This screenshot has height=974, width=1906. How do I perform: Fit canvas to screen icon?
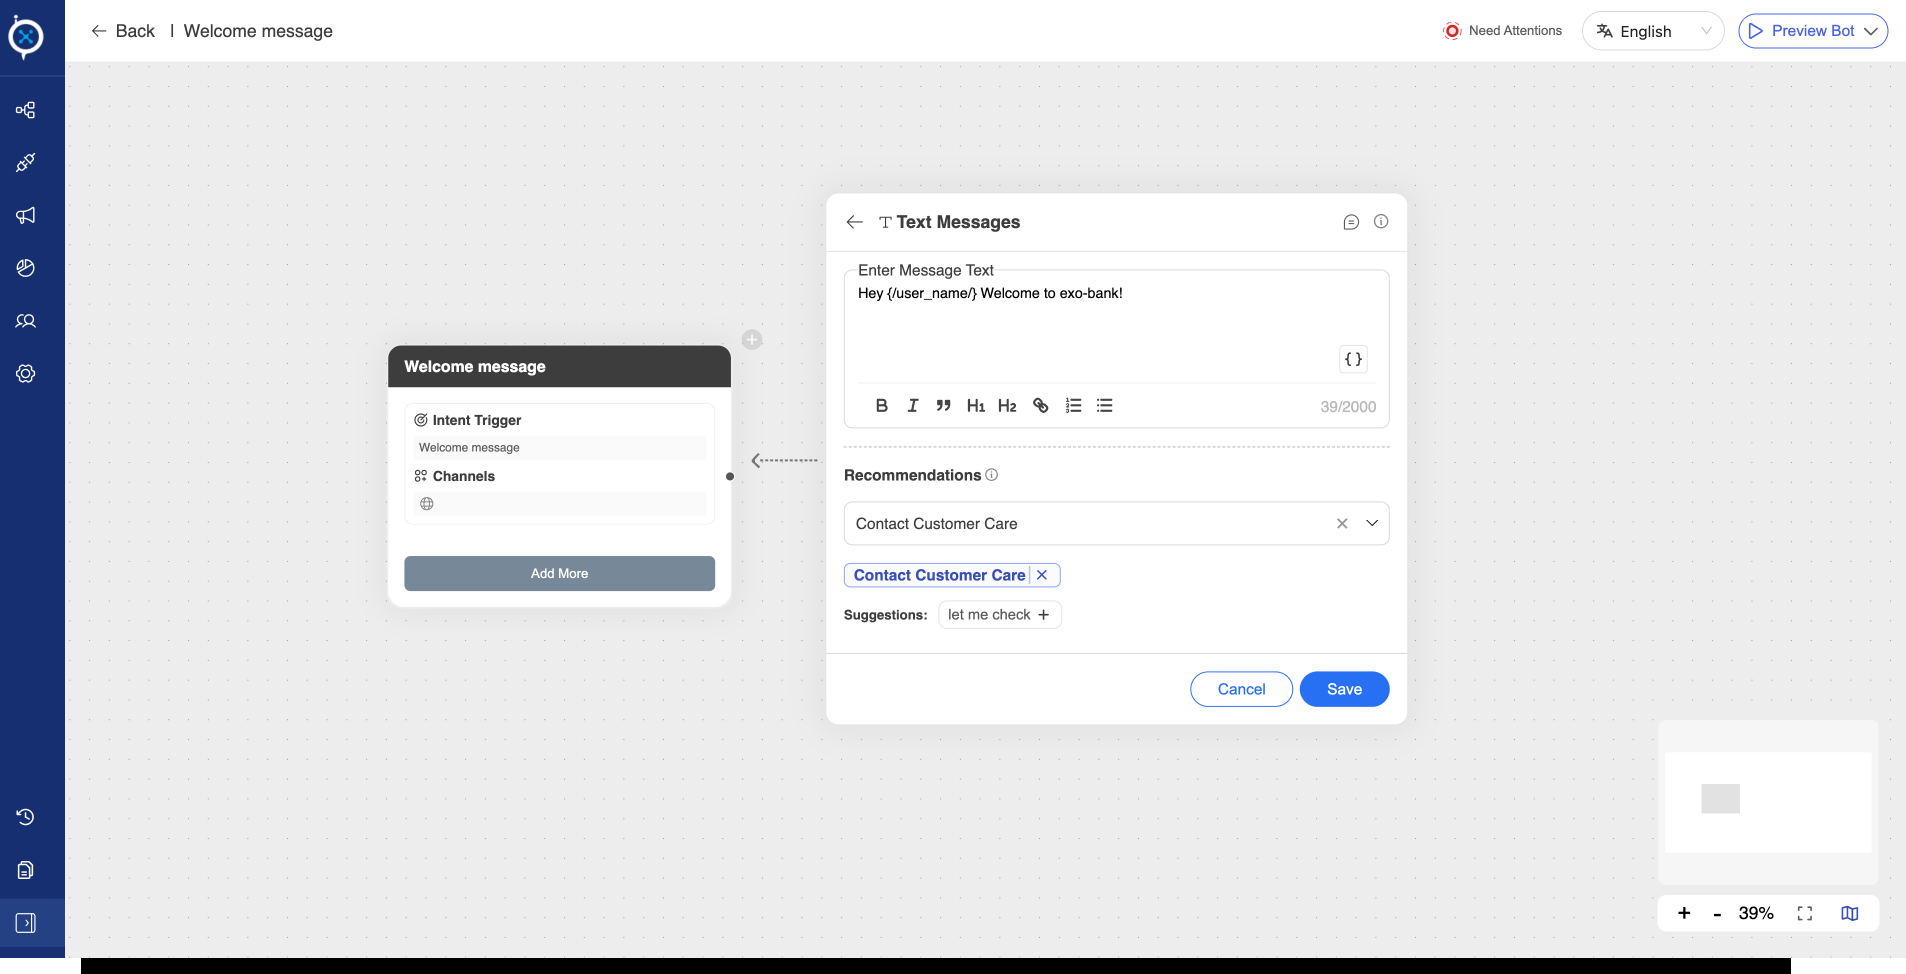pos(1805,913)
